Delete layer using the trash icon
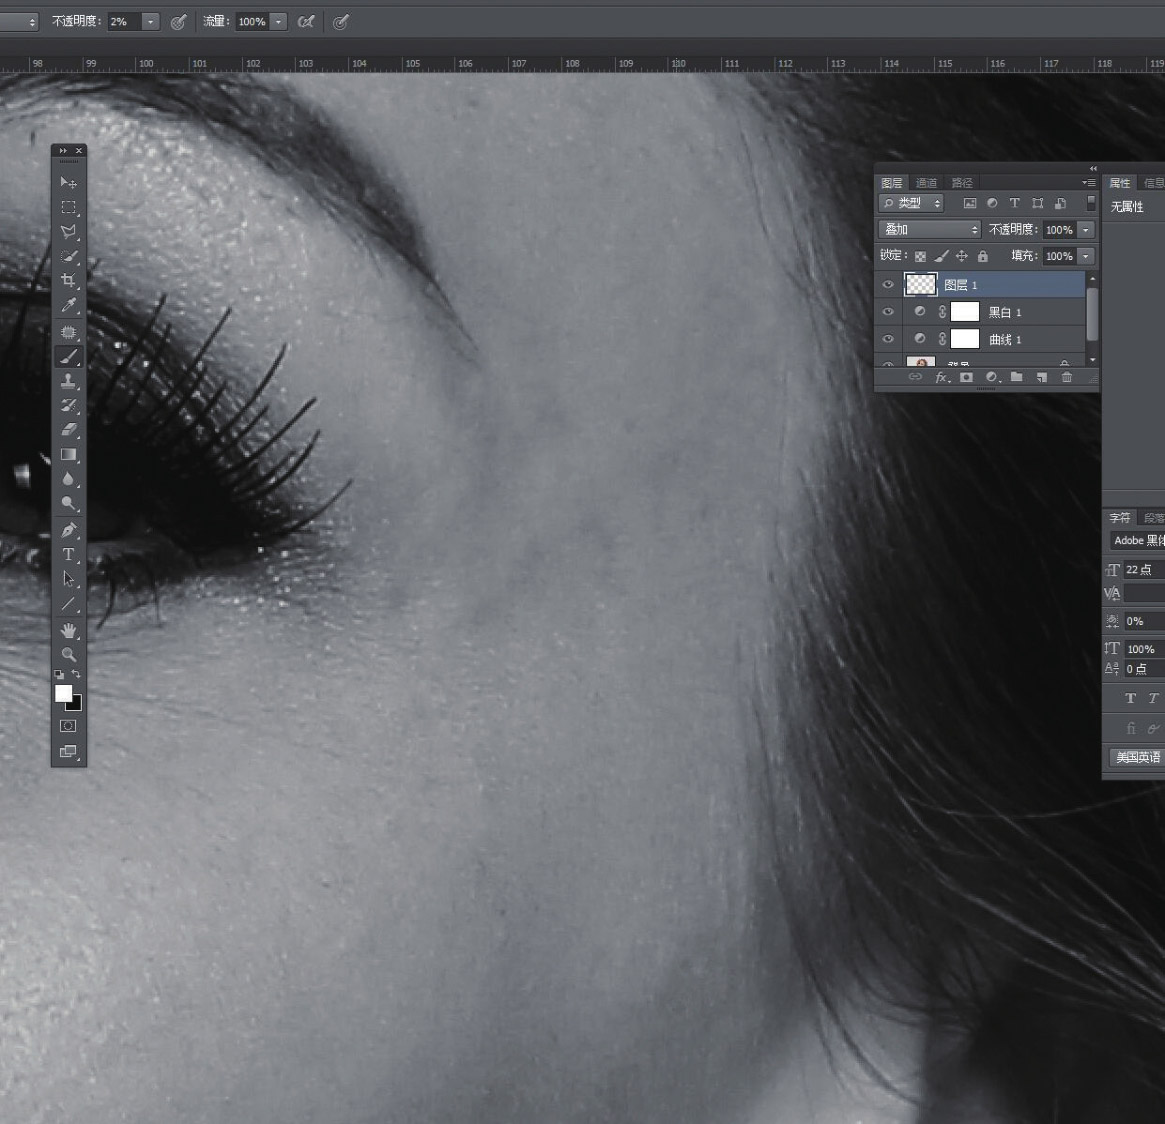 pos(1066,377)
